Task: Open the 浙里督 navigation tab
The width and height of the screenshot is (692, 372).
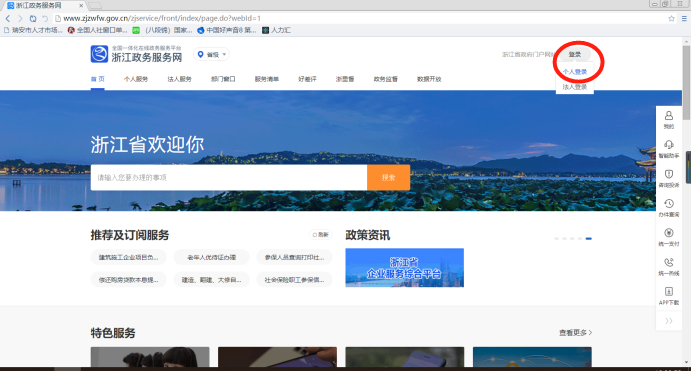Action: click(345, 79)
